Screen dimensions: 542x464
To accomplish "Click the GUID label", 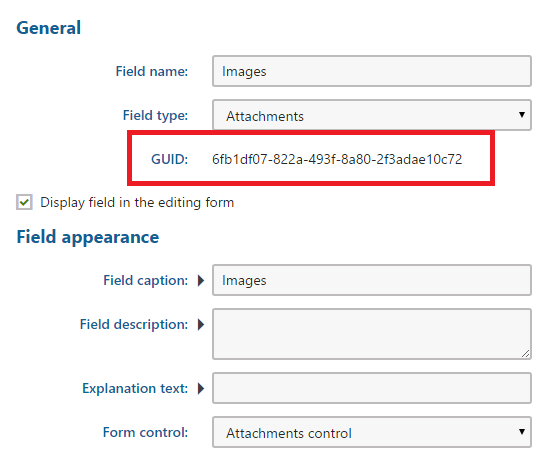I will 169,159.
